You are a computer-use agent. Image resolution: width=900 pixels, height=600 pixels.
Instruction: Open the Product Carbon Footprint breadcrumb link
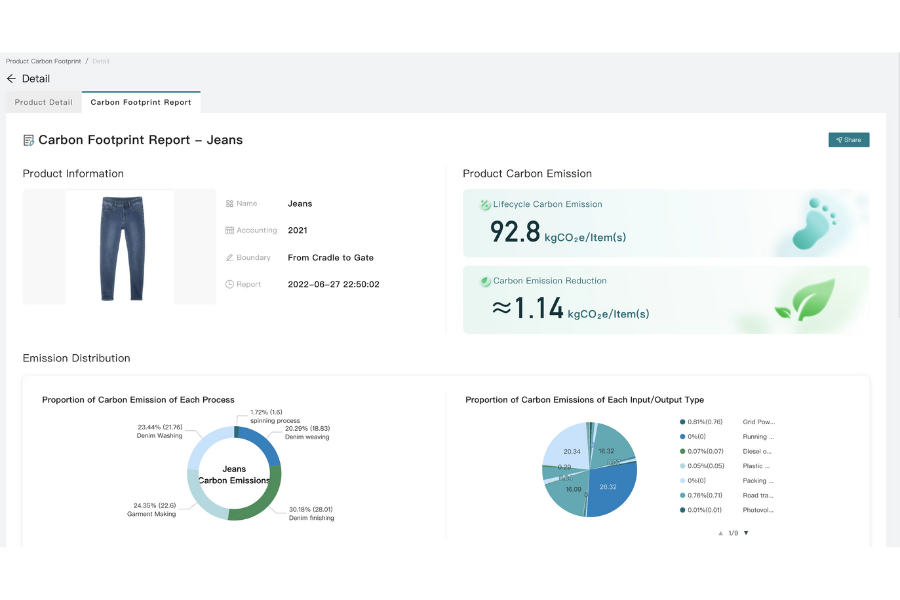pyautogui.click(x=43, y=61)
